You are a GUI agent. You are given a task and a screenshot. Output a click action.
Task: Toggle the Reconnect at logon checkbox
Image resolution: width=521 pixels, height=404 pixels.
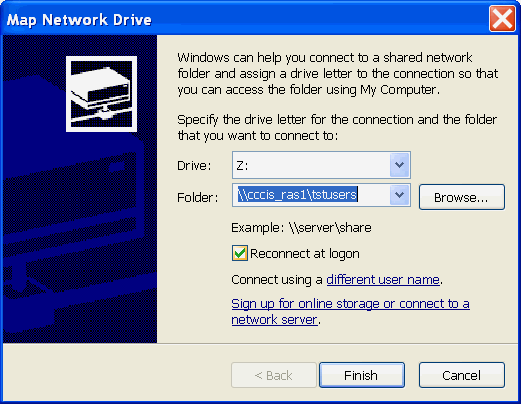point(240,253)
